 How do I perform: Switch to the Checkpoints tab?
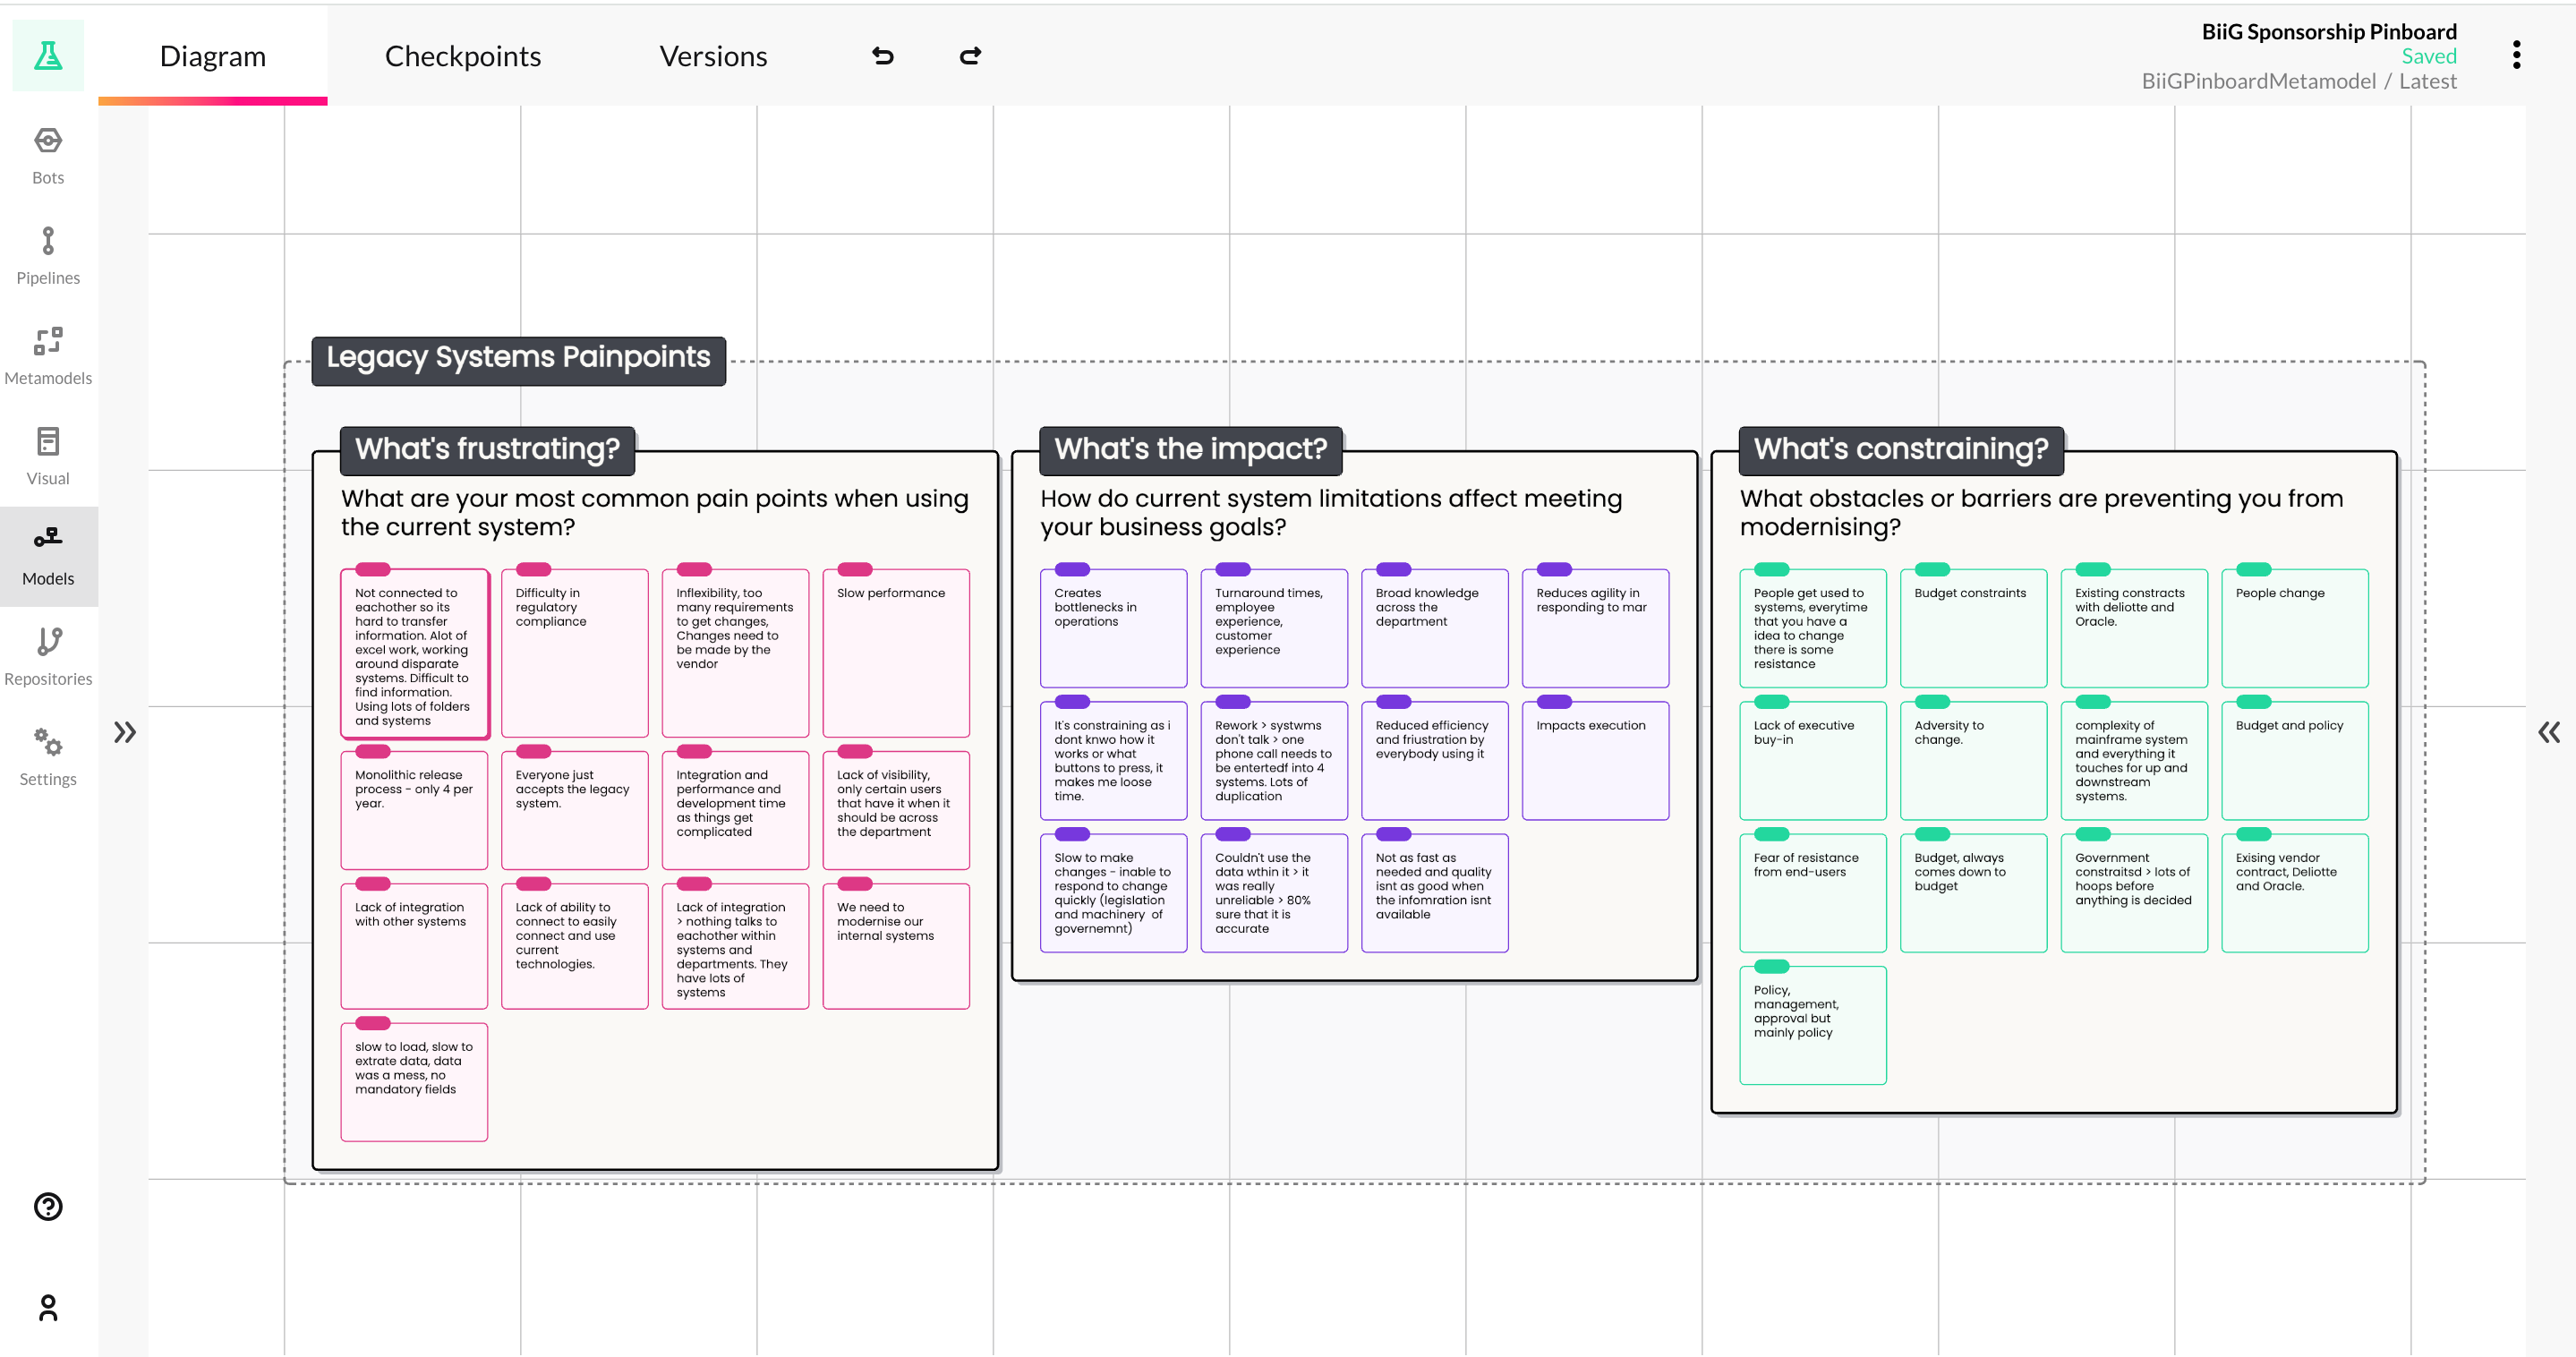pos(462,56)
